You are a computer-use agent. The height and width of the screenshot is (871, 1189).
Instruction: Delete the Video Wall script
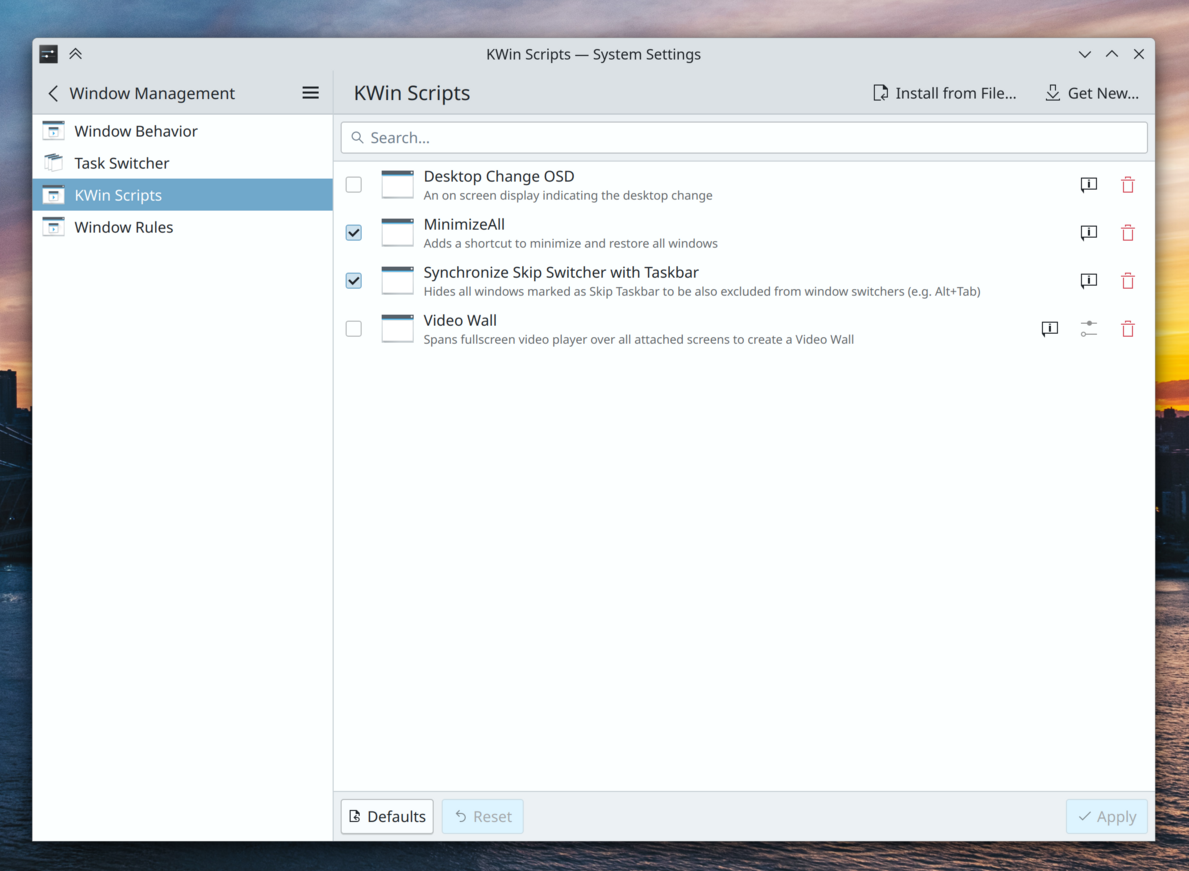pyautogui.click(x=1128, y=328)
